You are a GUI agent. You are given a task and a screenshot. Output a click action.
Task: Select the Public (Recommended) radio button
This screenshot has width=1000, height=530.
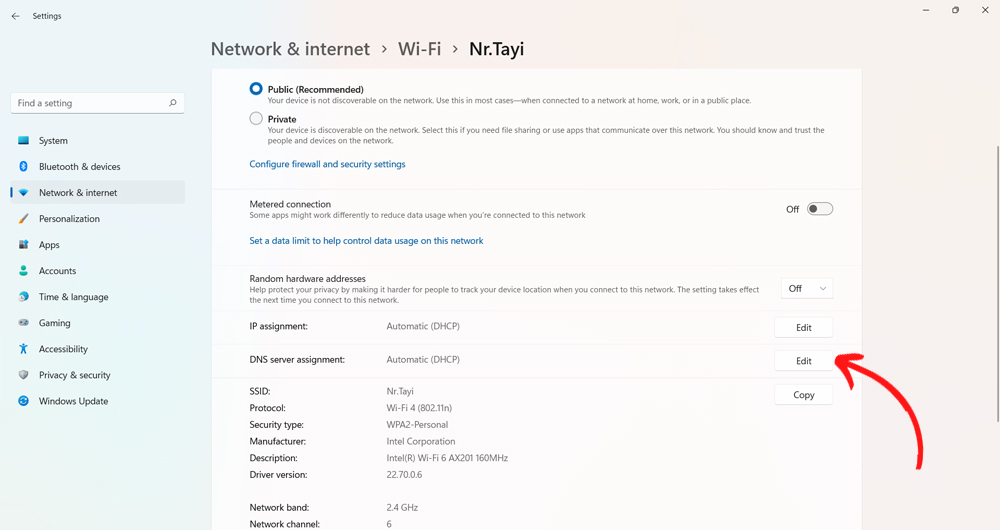coord(256,89)
